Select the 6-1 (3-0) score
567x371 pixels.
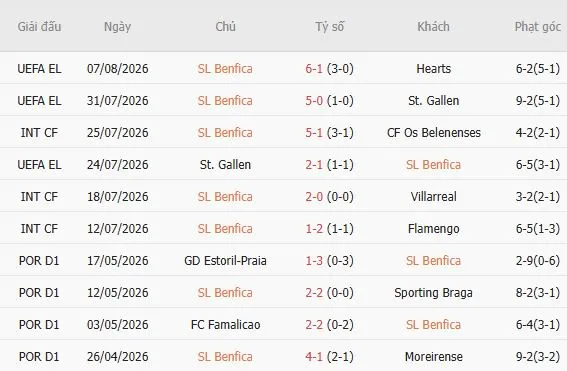[x=329, y=69]
